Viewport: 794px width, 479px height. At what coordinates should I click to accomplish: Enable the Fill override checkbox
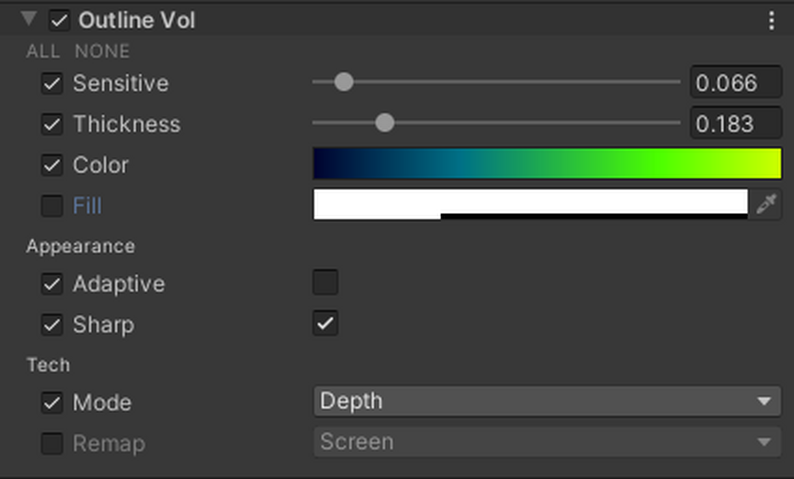52,206
